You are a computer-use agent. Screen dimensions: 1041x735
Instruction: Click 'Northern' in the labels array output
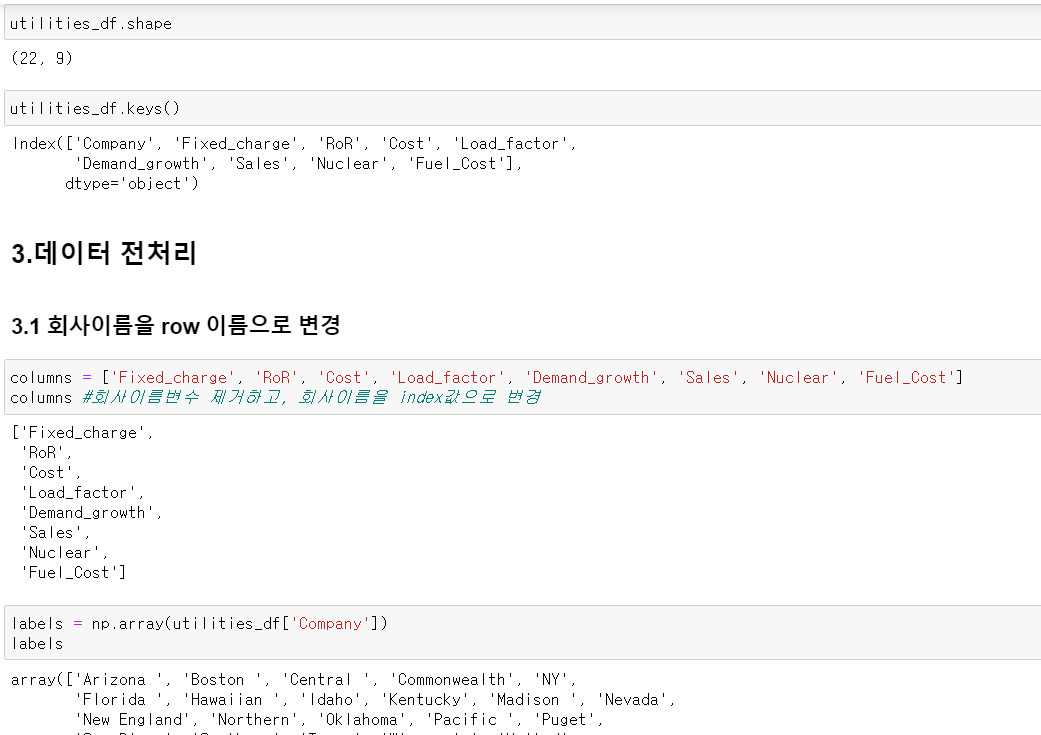click(253, 720)
